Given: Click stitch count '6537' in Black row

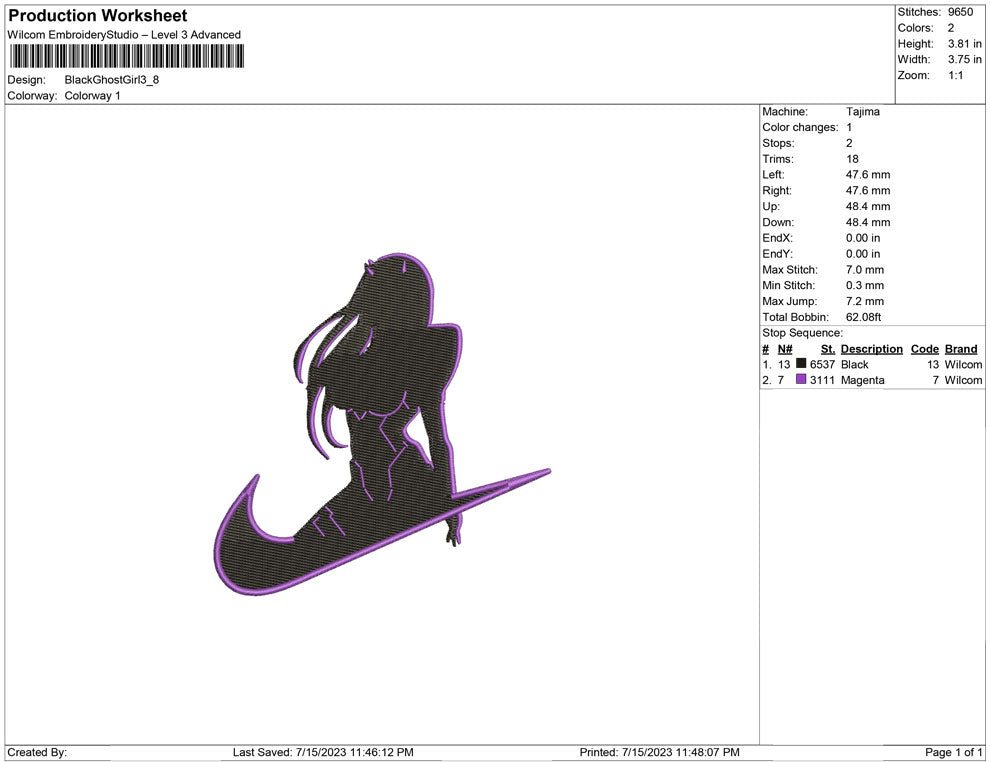Looking at the screenshot, I should click(823, 364).
